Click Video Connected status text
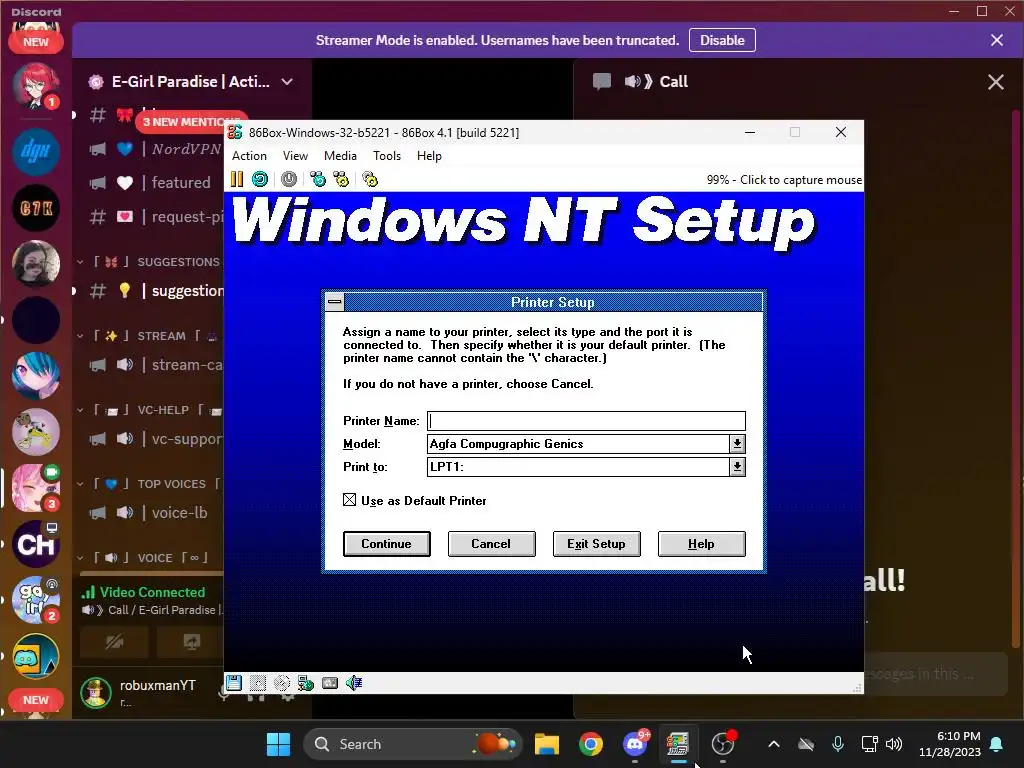 [152, 592]
